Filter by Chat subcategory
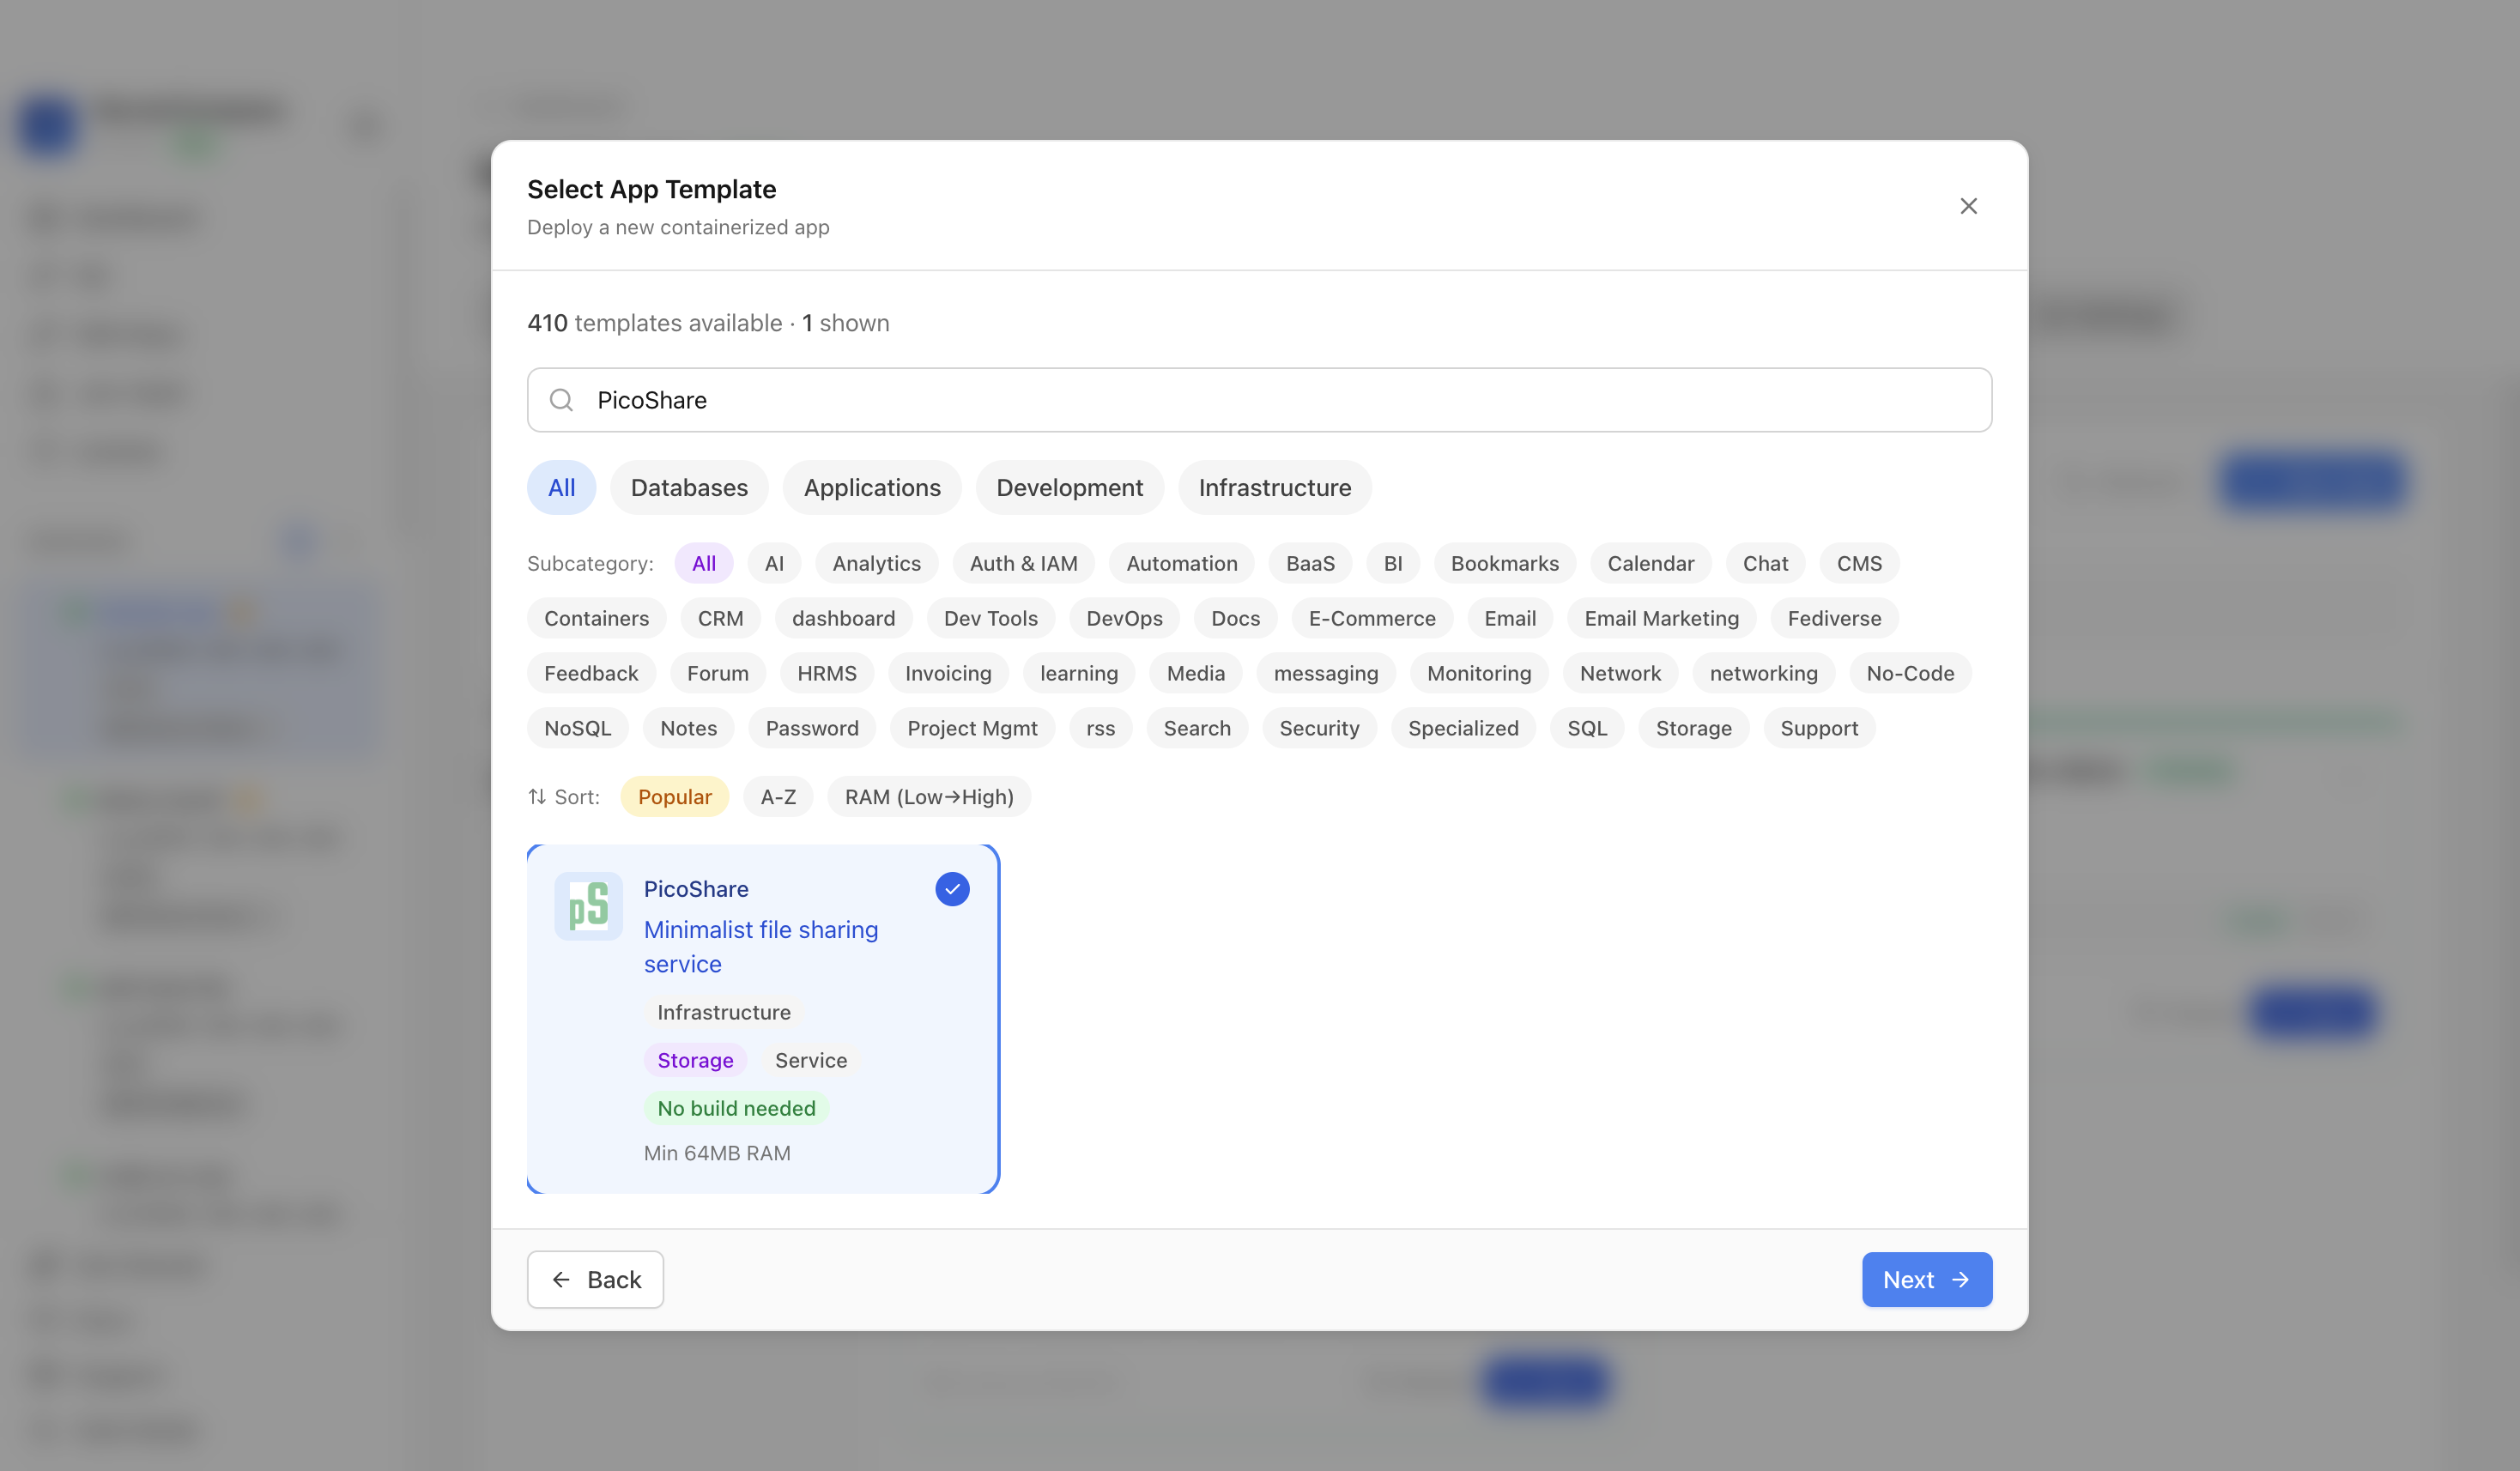Image resolution: width=2520 pixels, height=1471 pixels. click(x=1765, y=563)
